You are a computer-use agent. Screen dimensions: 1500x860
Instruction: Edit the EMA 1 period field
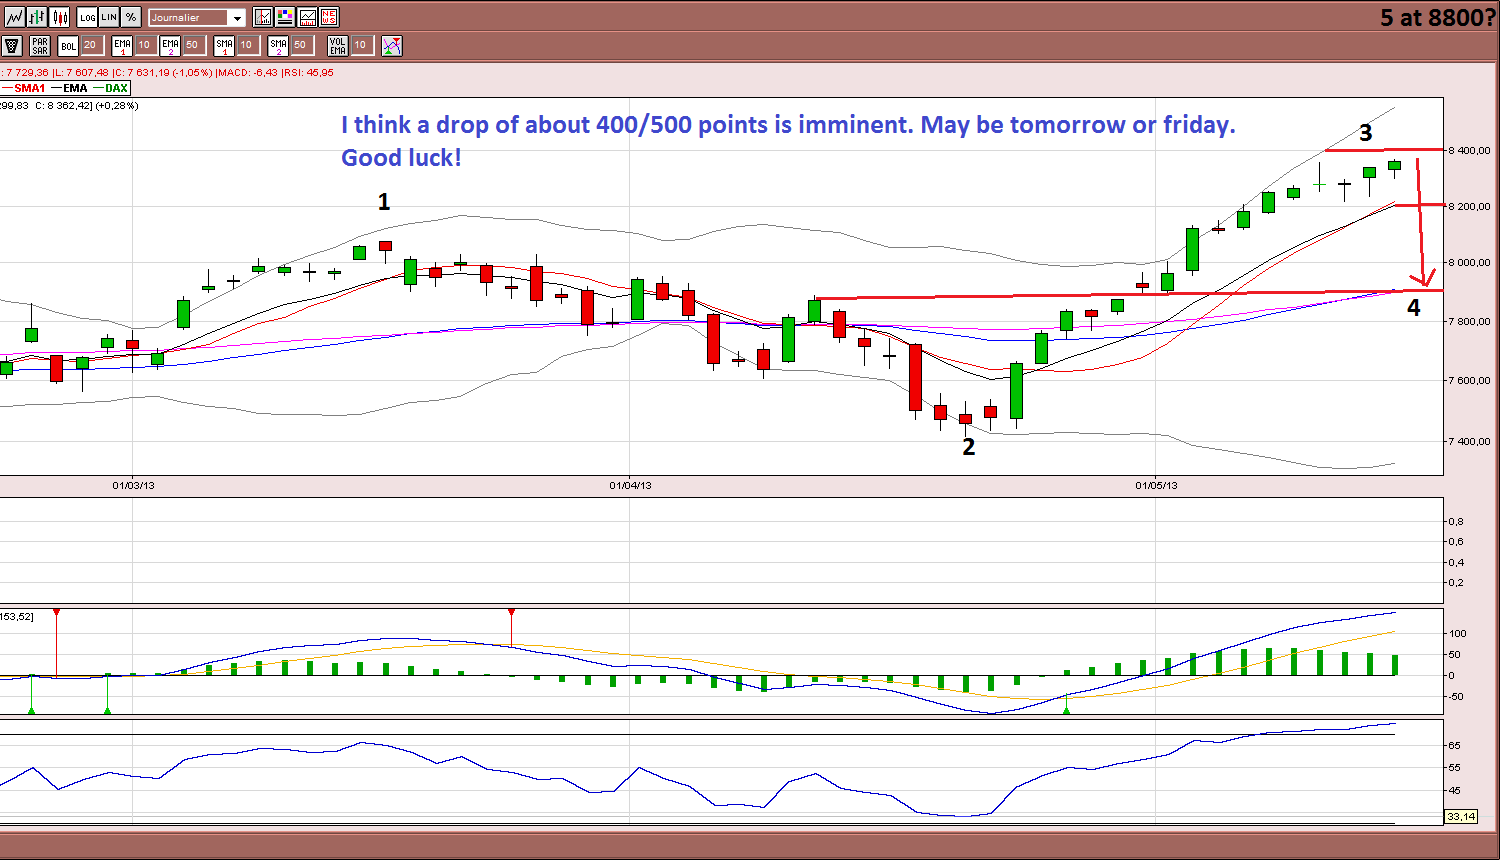coord(146,45)
